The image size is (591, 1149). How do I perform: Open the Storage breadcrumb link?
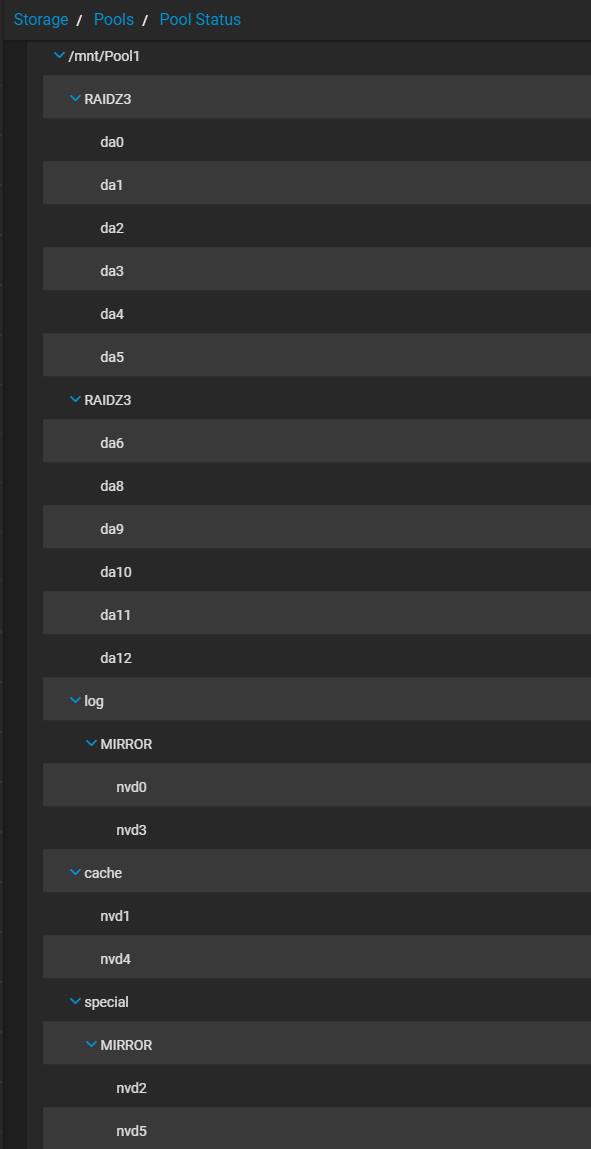tap(41, 20)
